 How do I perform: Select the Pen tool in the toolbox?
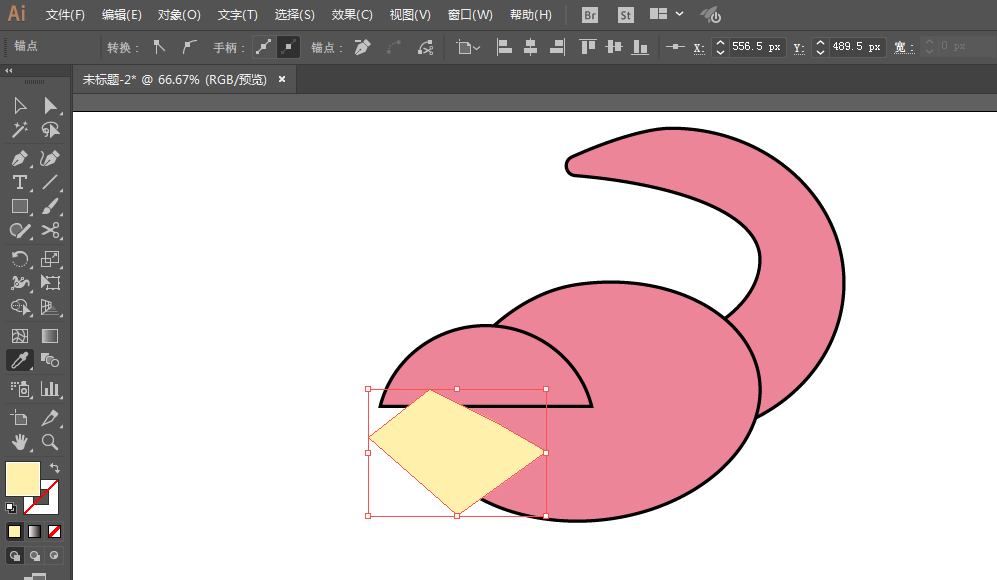click(x=20, y=158)
